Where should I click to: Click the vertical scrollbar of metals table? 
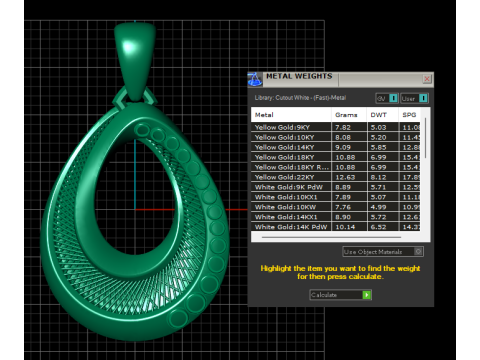pyautogui.click(x=425, y=138)
